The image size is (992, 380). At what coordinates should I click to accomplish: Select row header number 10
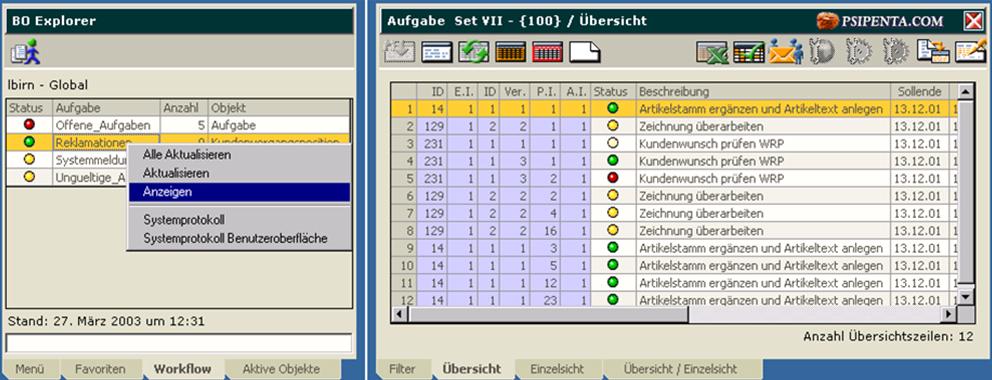pos(403,266)
